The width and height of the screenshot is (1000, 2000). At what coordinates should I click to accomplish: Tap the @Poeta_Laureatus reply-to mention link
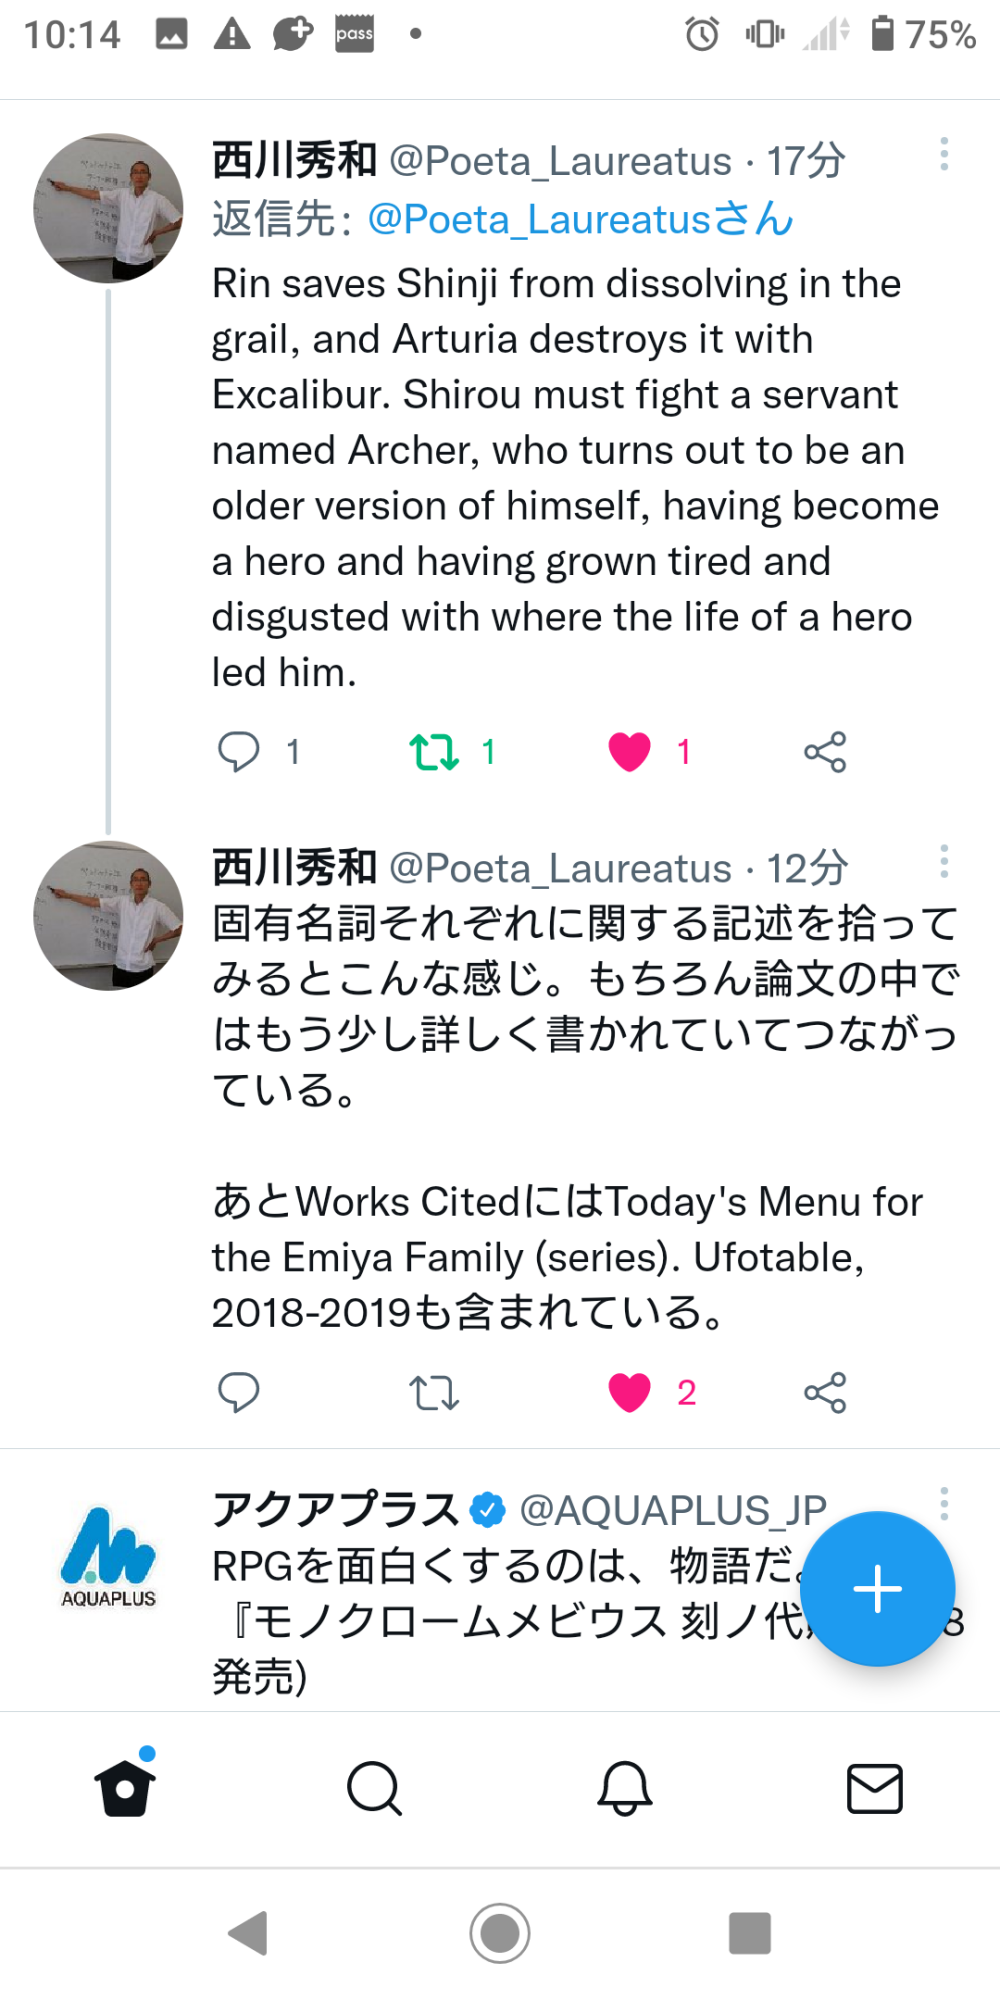coord(581,219)
